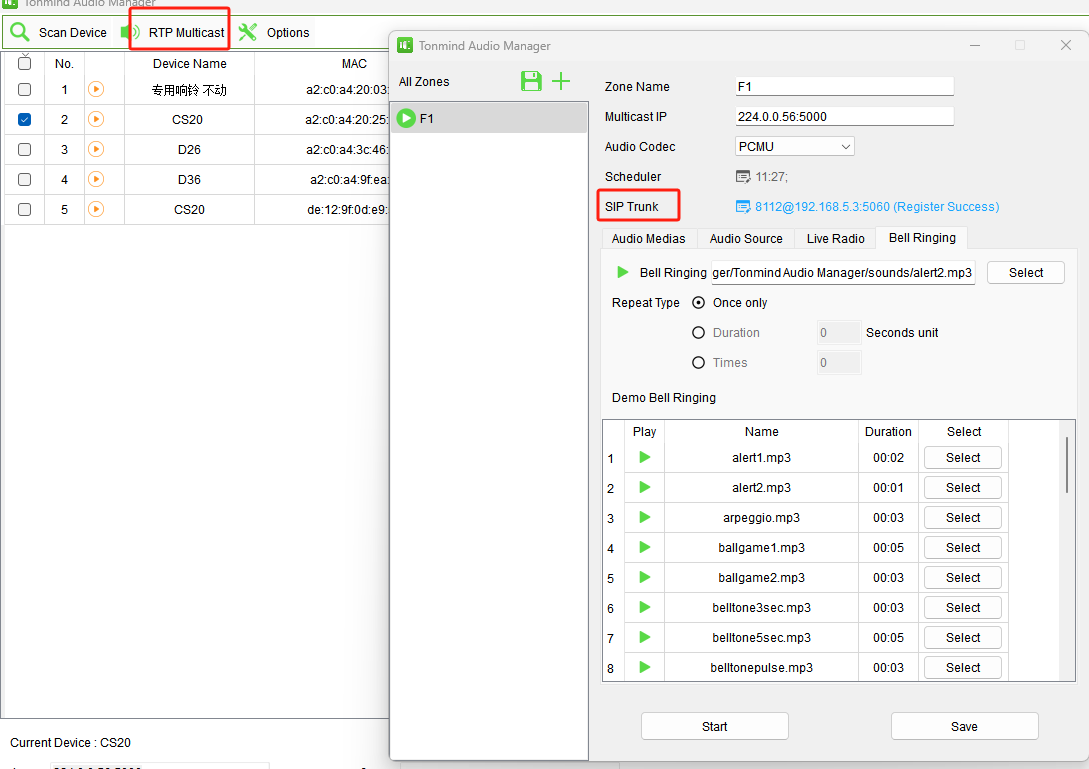Viewport: 1089px width, 769px height.
Task: Select the Times repeat type
Action: (x=699, y=362)
